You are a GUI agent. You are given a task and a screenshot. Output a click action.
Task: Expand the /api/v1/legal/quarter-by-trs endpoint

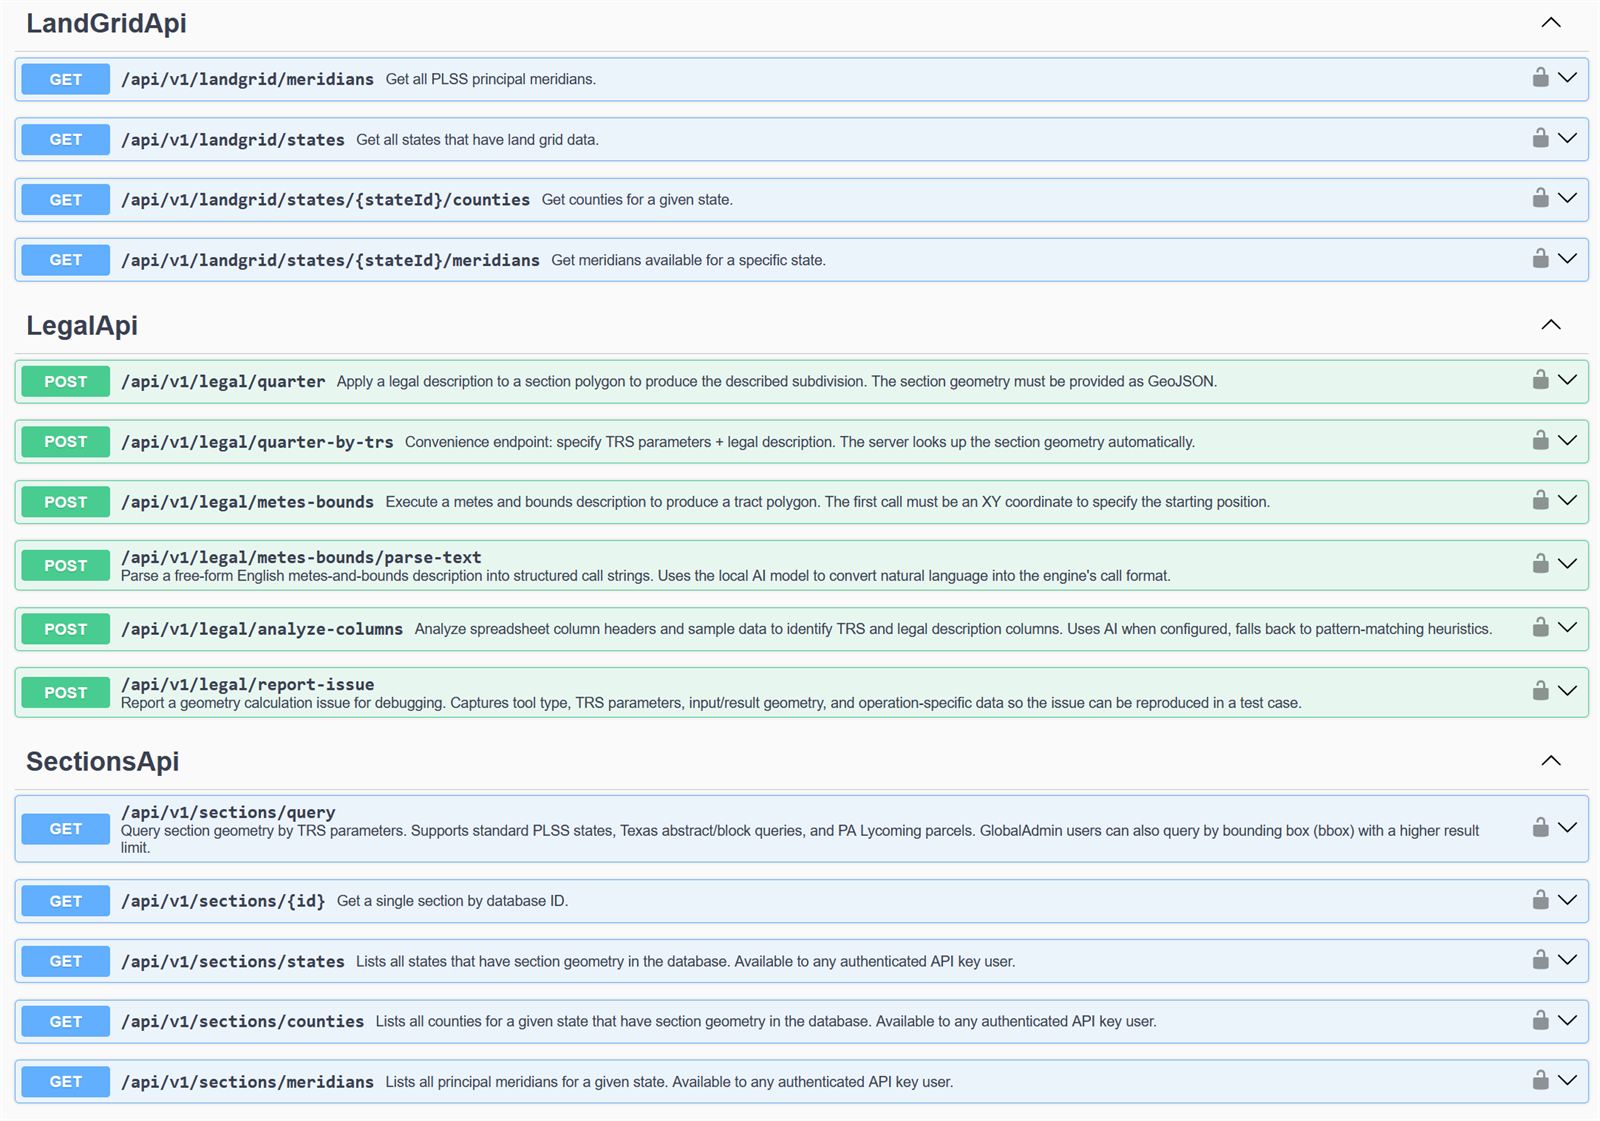(x=1568, y=441)
